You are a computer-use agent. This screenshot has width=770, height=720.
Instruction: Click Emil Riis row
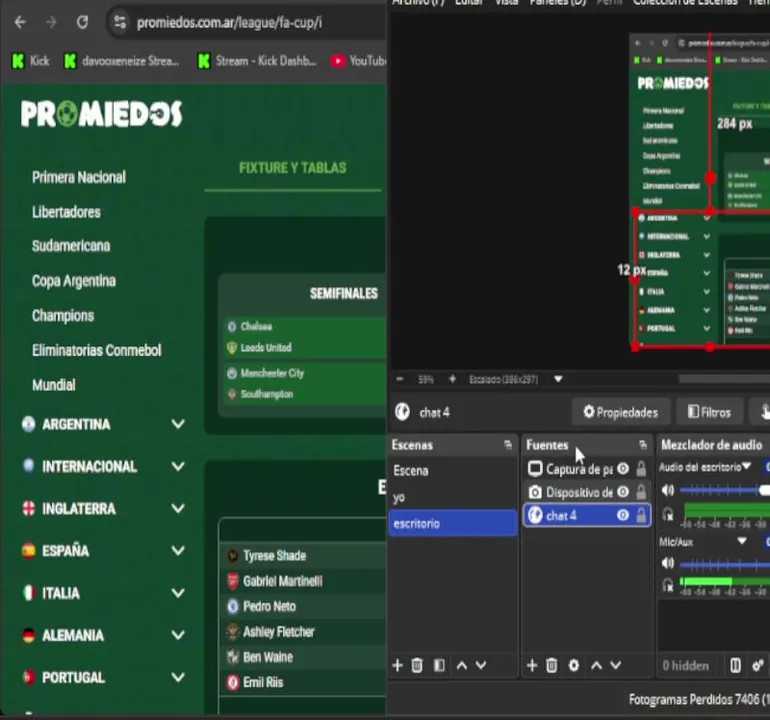pyautogui.click(x=304, y=682)
